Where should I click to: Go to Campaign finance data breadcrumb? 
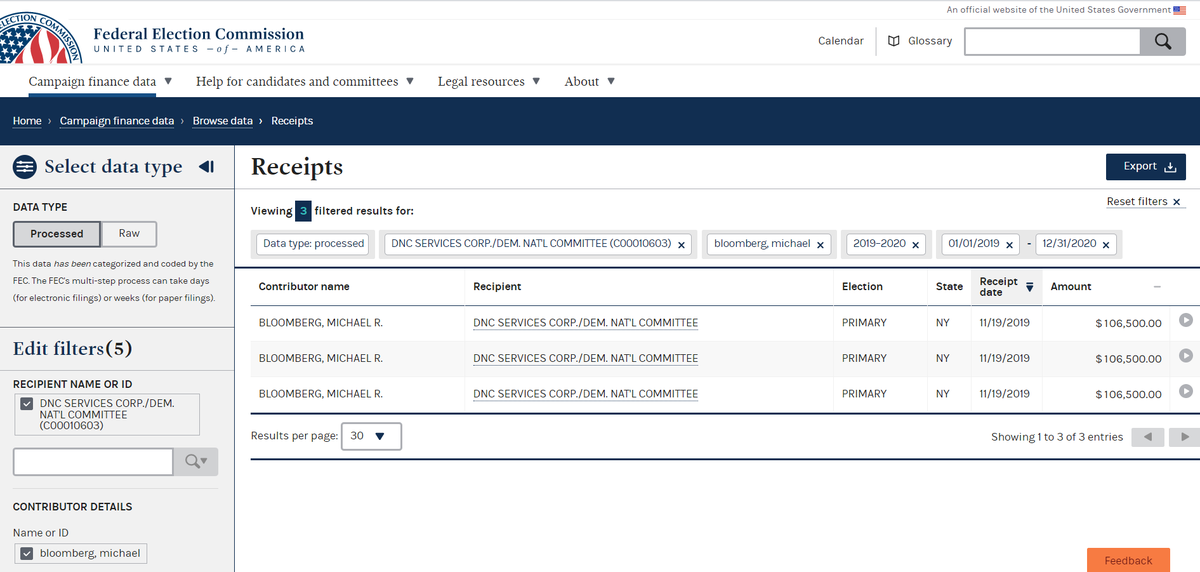pyautogui.click(x=117, y=121)
